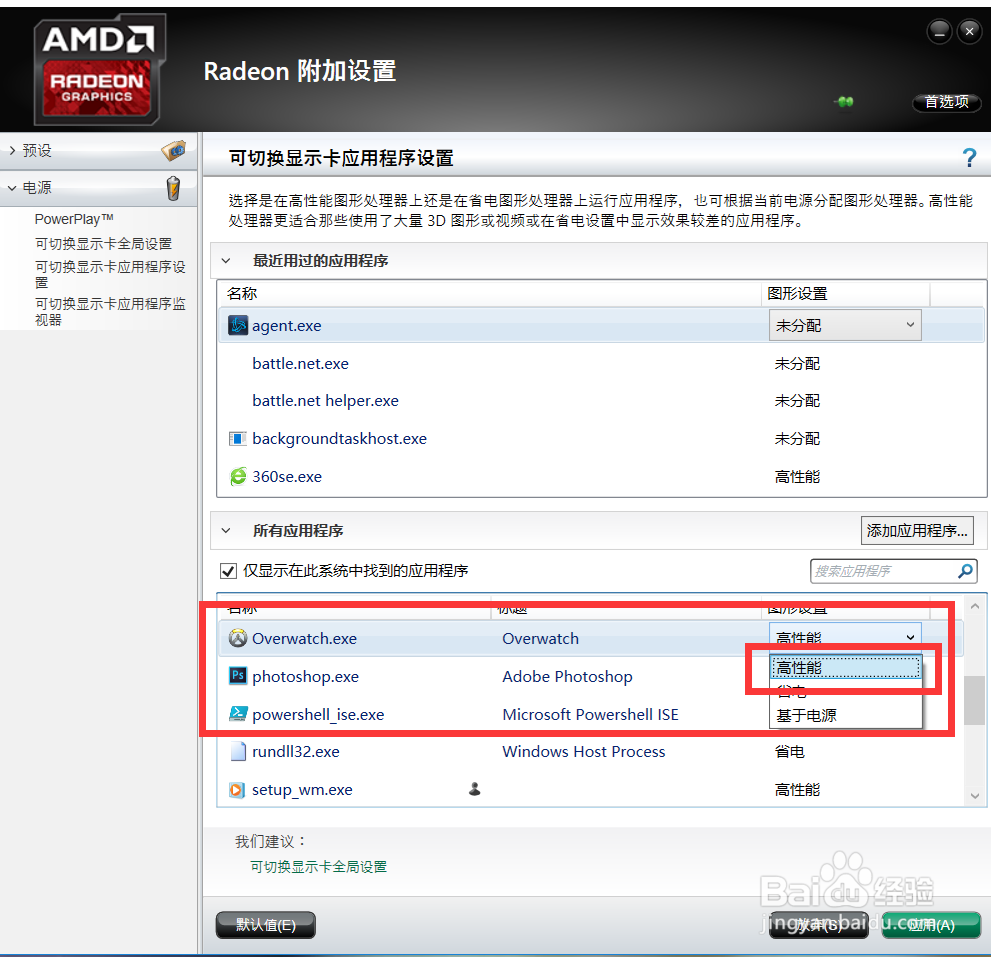Open the agent.exe 未分配 graphics dropdown
Screen dimensions: 991x957
coord(844,325)
